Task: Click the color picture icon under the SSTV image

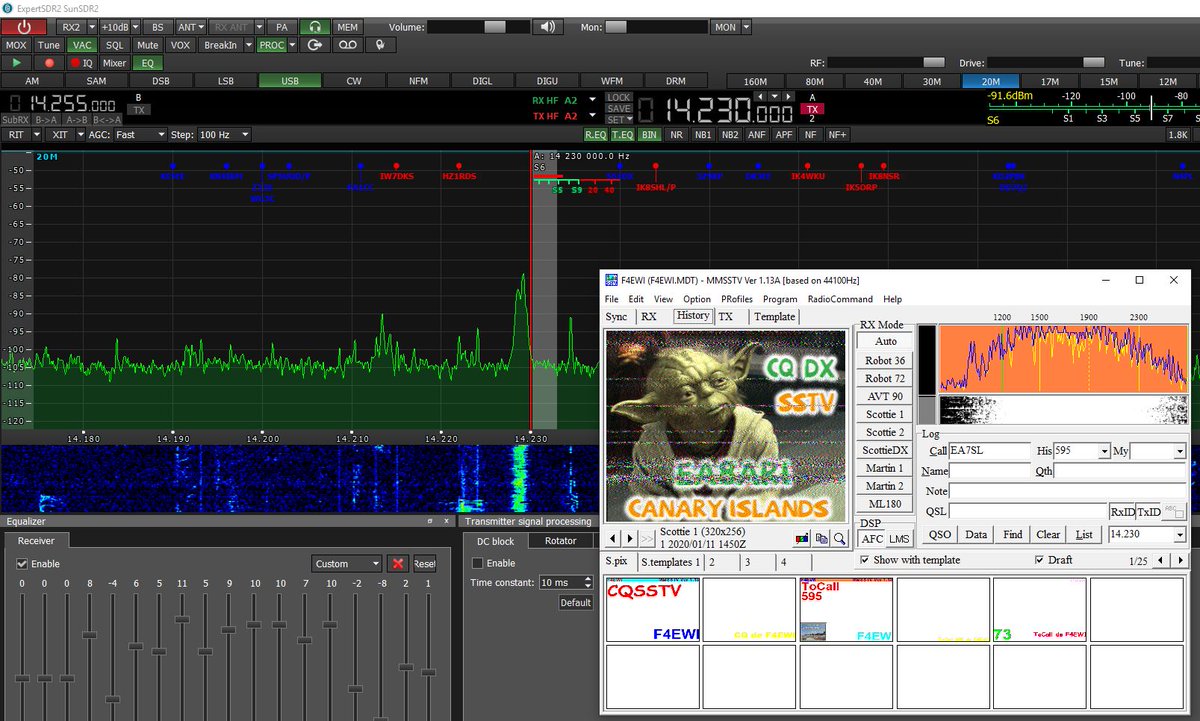Action: 803,538
